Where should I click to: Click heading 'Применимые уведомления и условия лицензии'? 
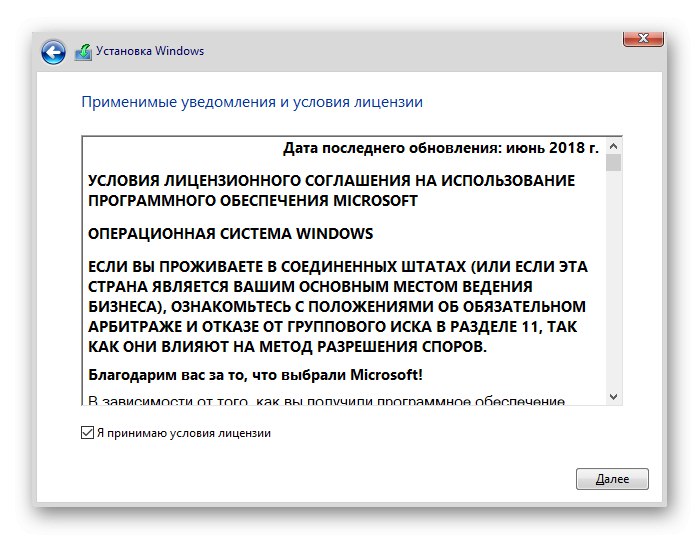[252, 102]
